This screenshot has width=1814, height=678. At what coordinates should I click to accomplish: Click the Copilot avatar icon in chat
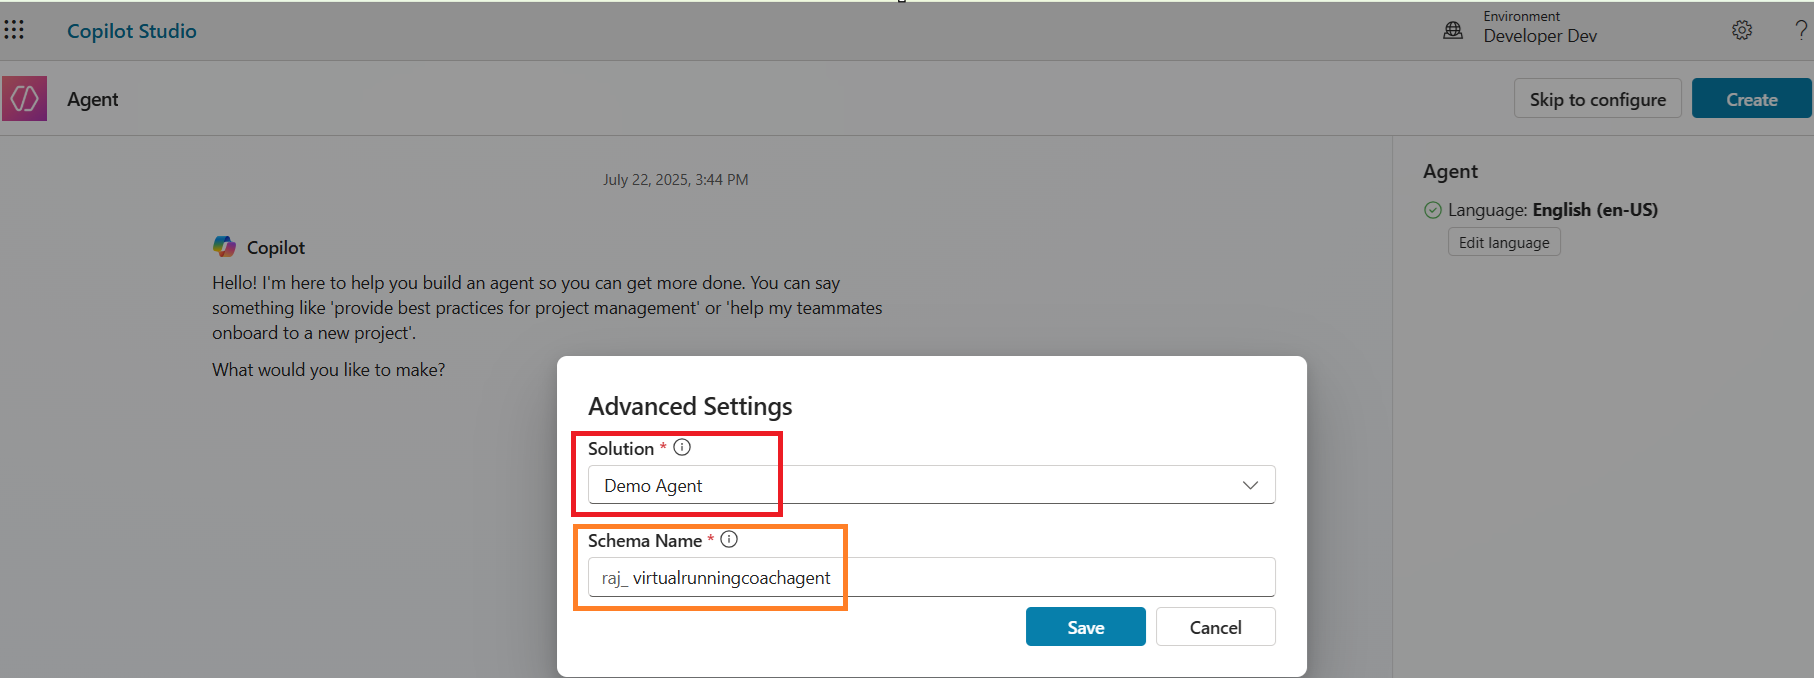(224, 246)
